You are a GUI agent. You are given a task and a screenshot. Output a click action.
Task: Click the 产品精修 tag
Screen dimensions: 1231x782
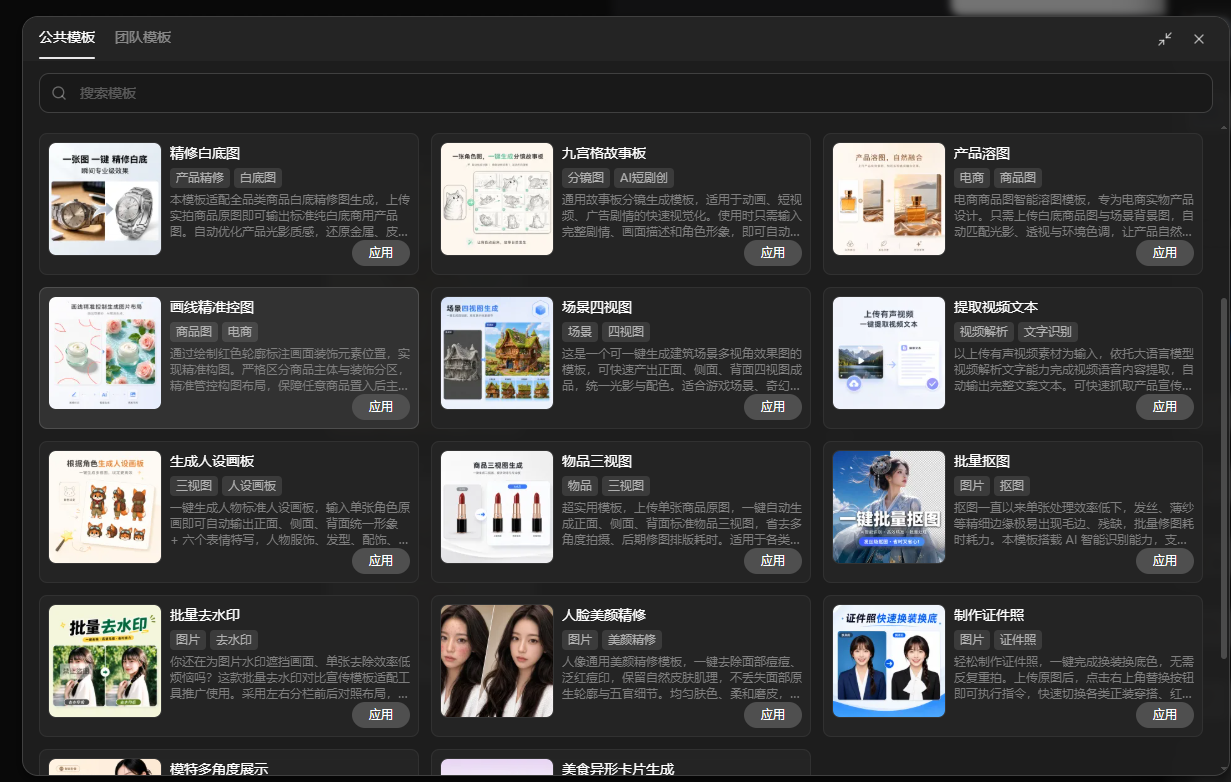pos(200,178)
